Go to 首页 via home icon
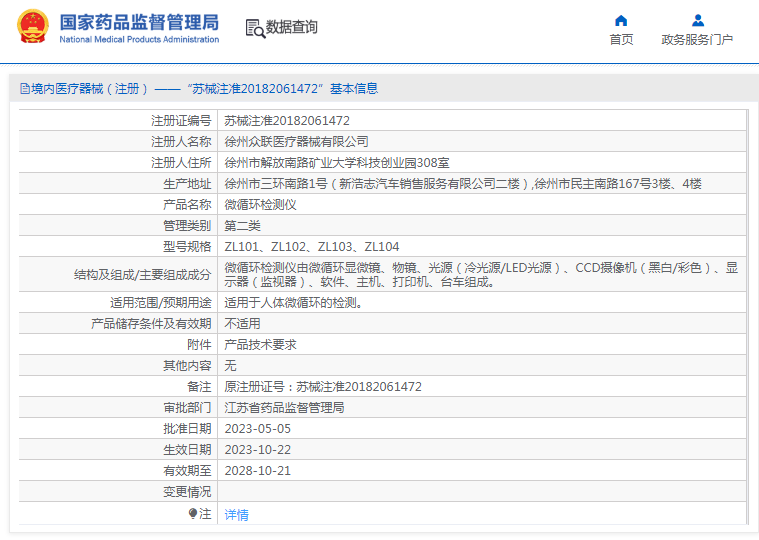The width and height of the screenshot is (759, 540). coord(621,20)
